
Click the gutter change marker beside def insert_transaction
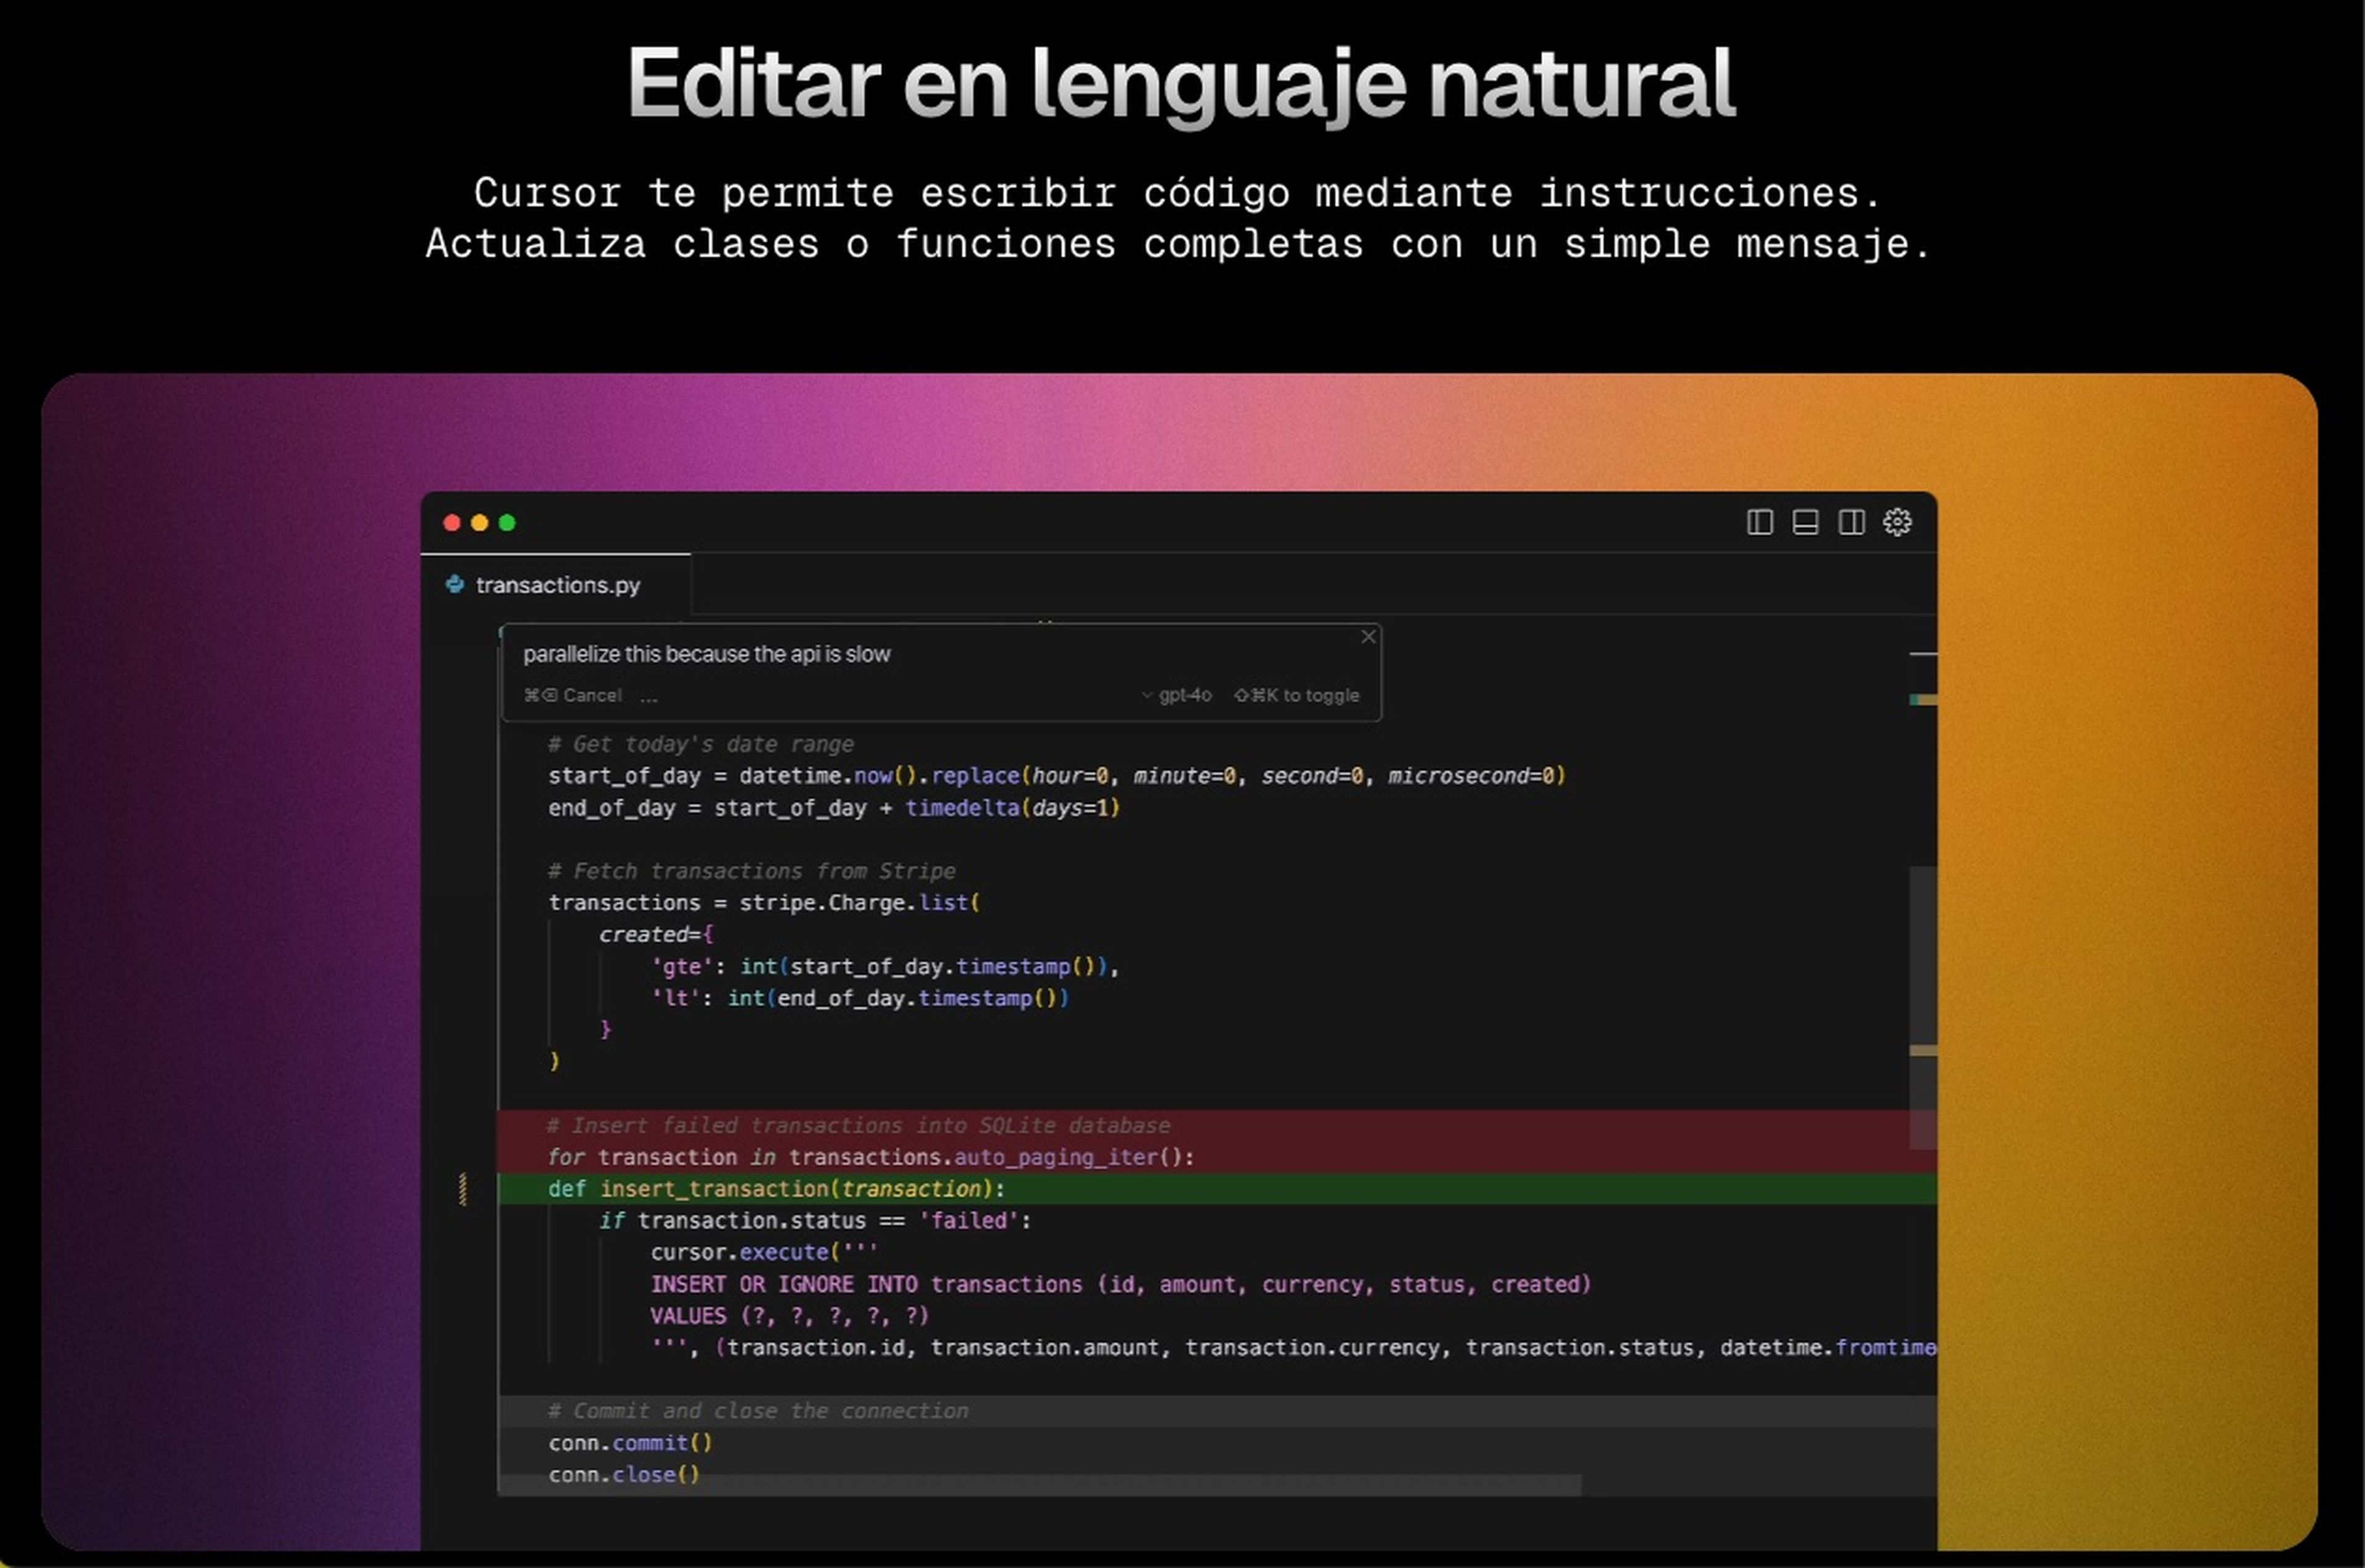tap(462, 1189)
